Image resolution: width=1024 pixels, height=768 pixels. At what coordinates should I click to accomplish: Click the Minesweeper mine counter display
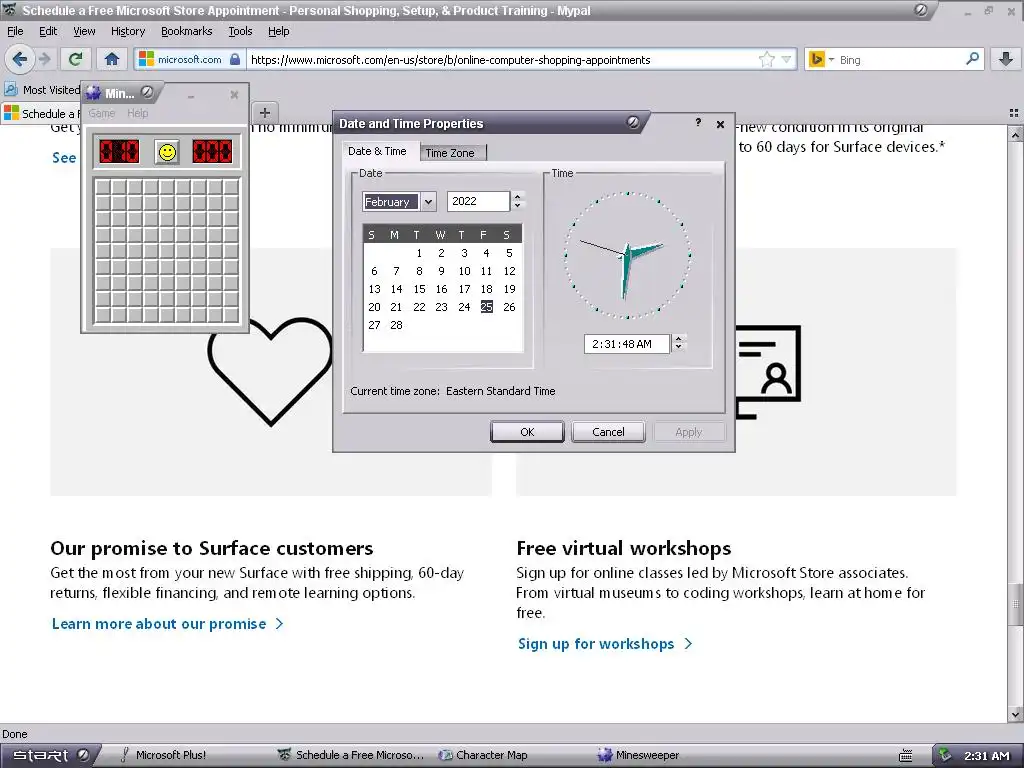119,152
